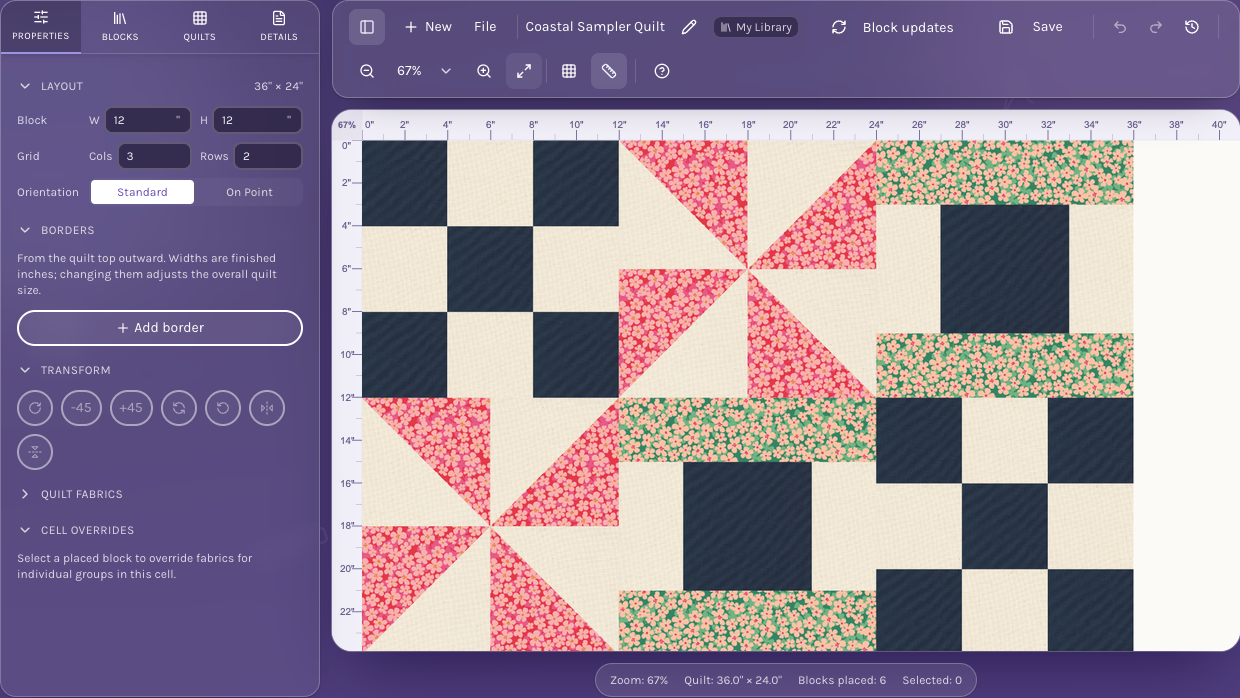Click "Selected: 0" status entry

click(x=932, y=680)
